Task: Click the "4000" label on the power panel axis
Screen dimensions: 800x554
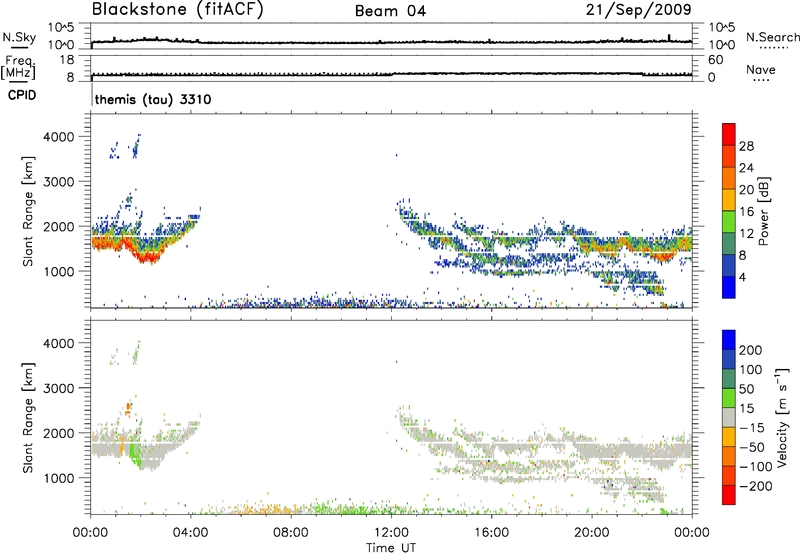Action: [59, 137]
